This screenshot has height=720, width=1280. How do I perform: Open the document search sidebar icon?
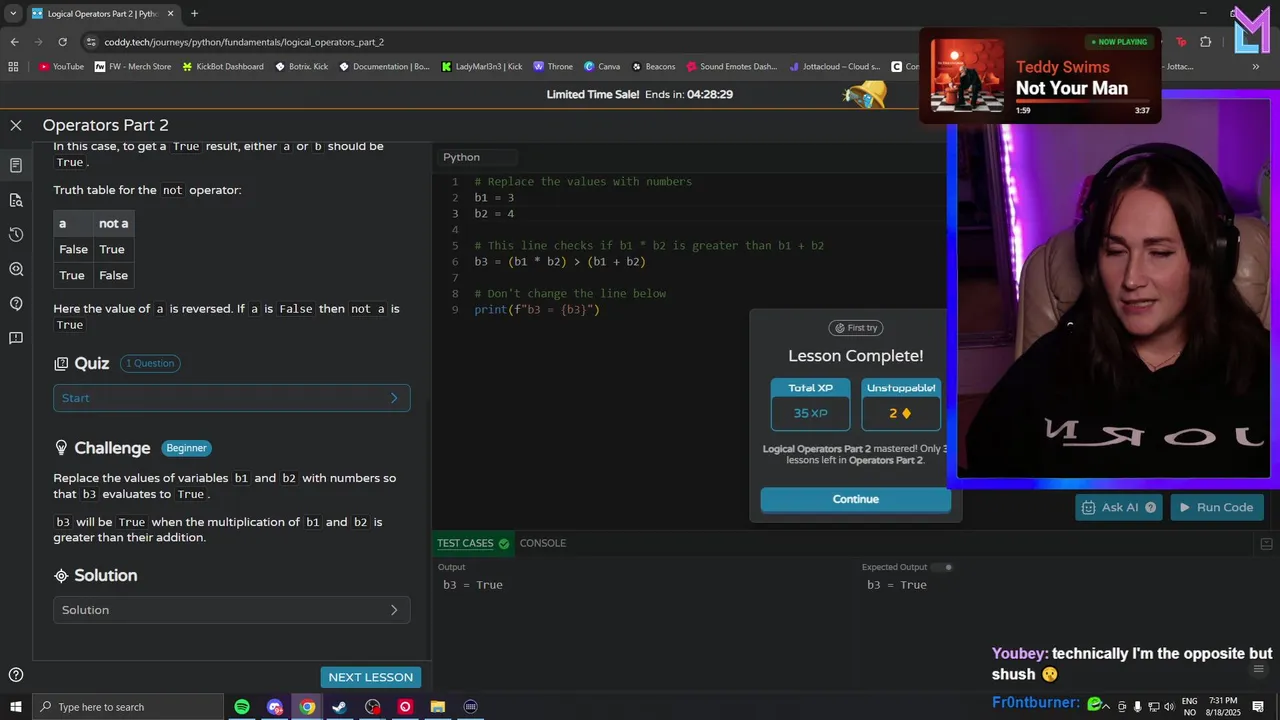click(x=16, y=200)
